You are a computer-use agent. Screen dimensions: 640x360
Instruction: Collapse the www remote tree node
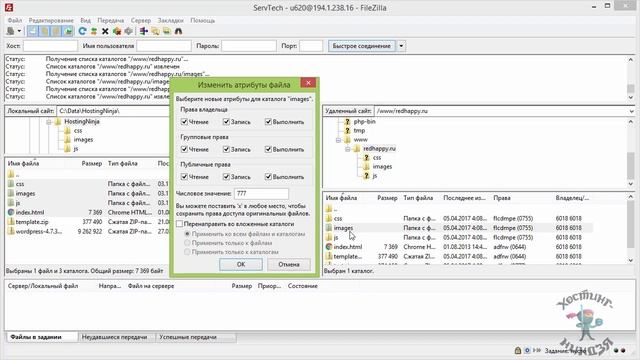tap(338, 140)
